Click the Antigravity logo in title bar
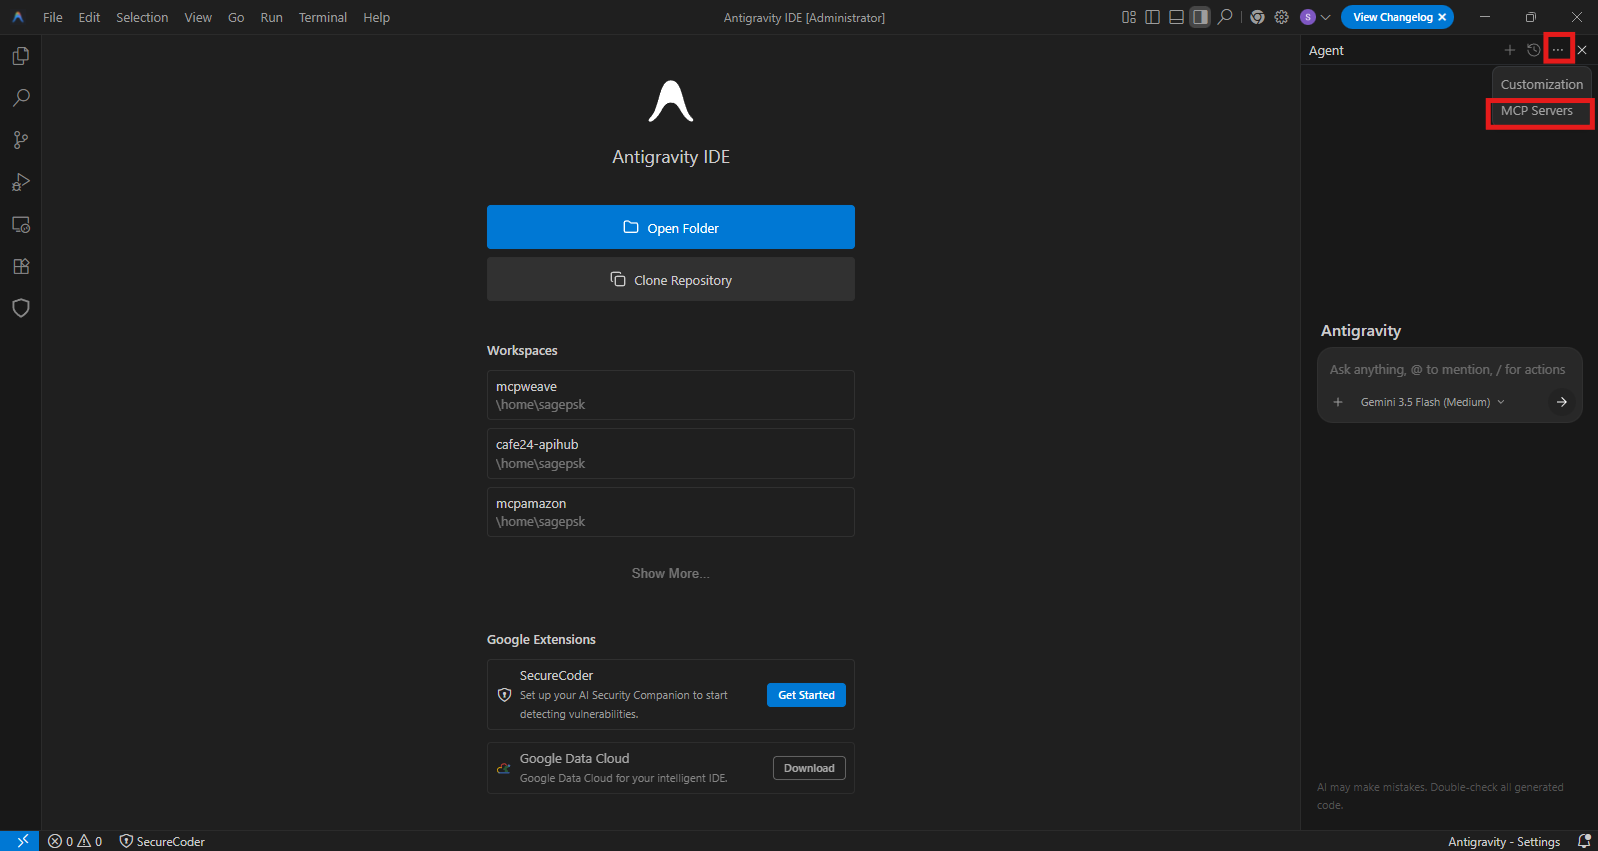1598x851 pixels. 18,17
